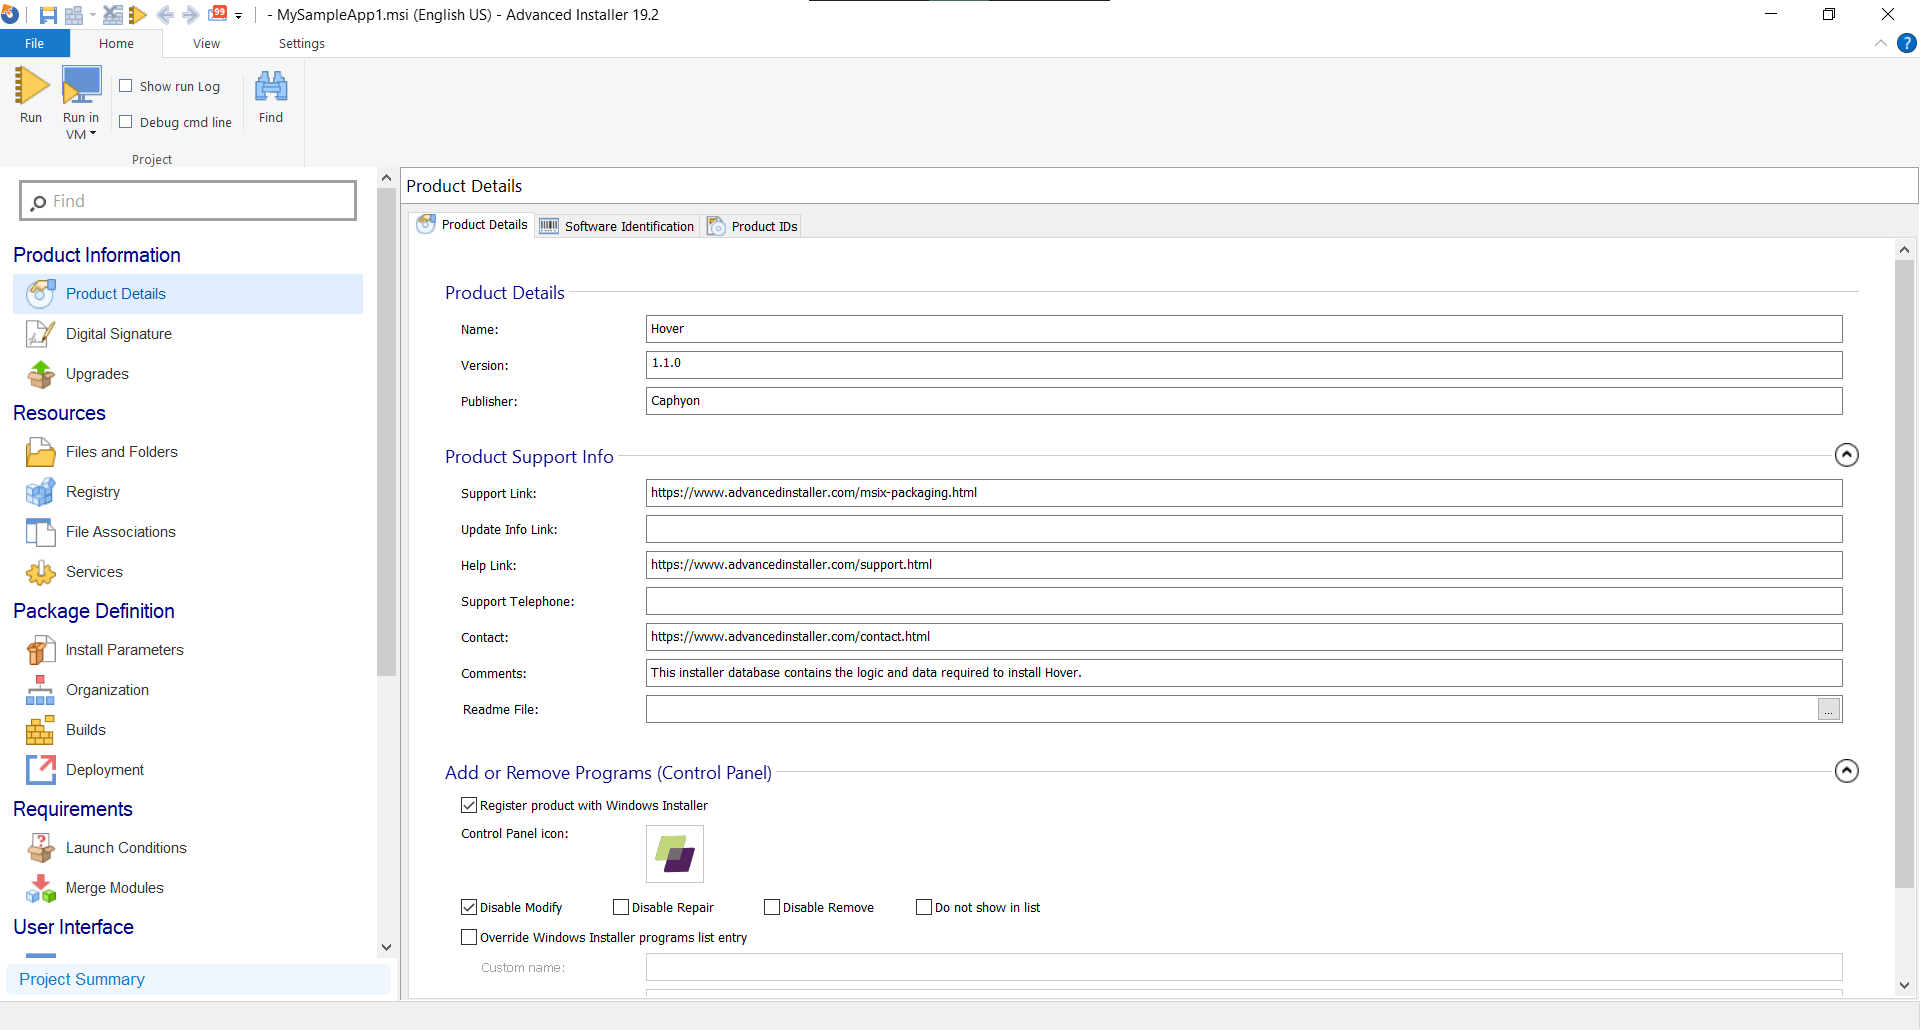Open the Help question mark icon
Screen dimensions: 1920x1030
point(1906,43)
